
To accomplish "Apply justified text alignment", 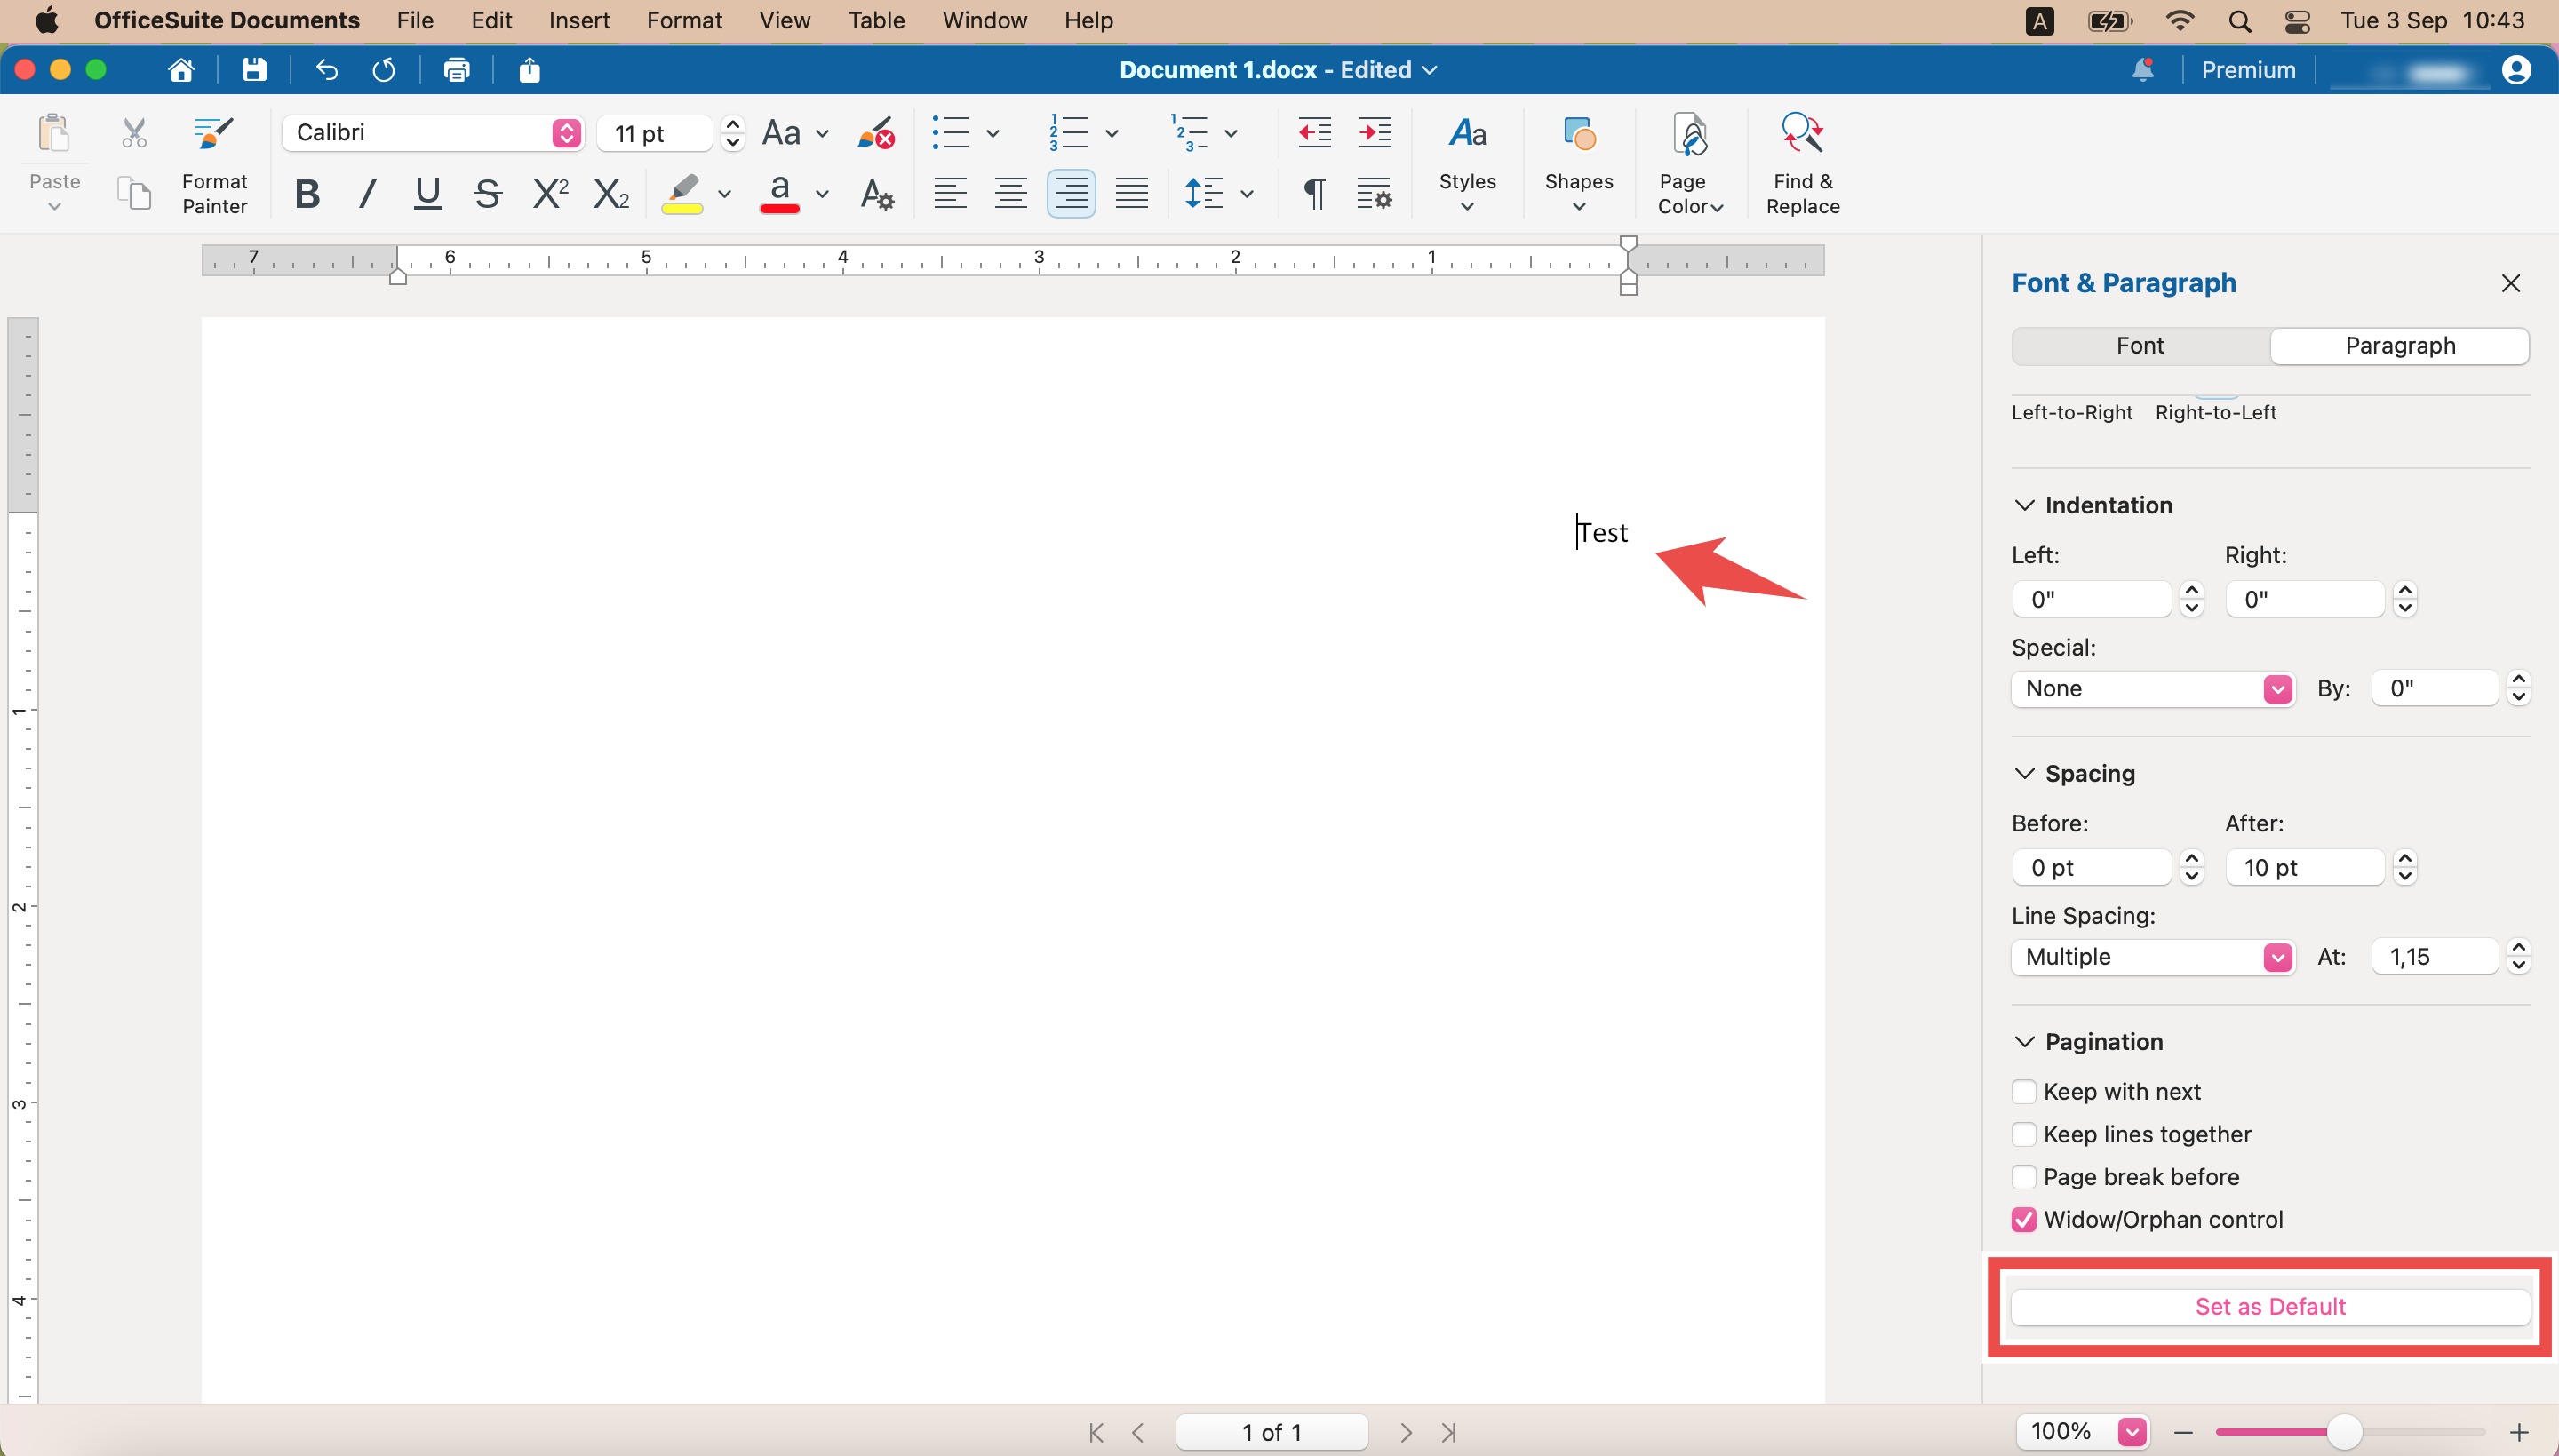I will (x=1131, y=192).
